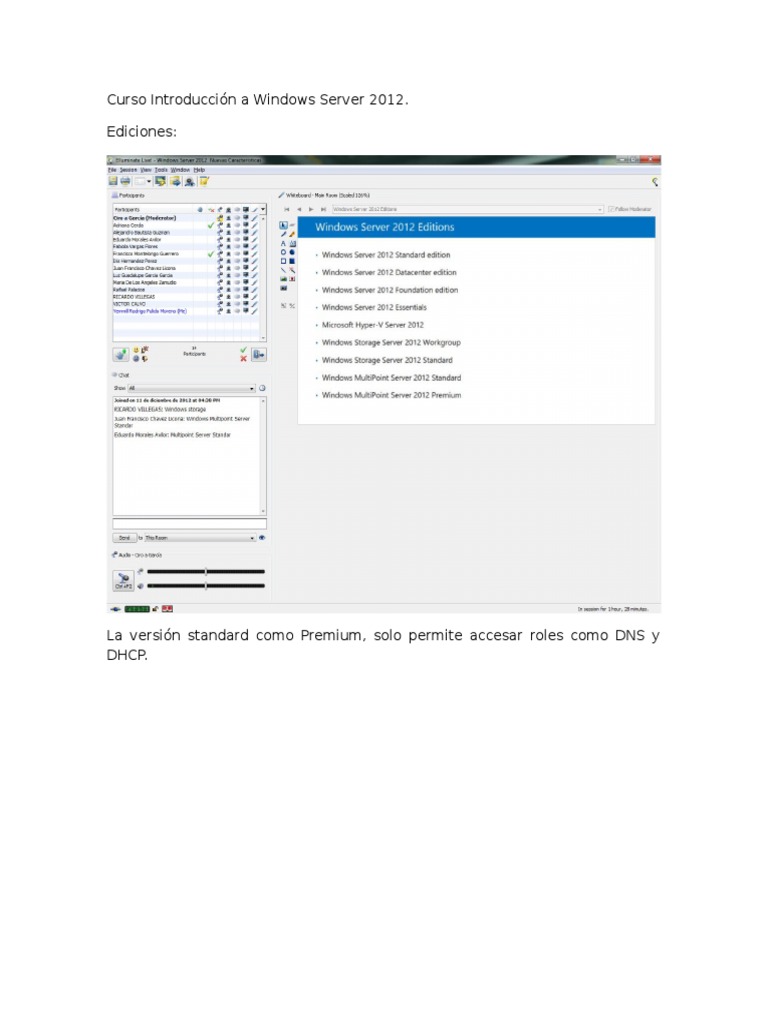Click 'Microsoft Hyper-V Server 2012' text
Screen dimensions: 768x1024
click(373, 325)
